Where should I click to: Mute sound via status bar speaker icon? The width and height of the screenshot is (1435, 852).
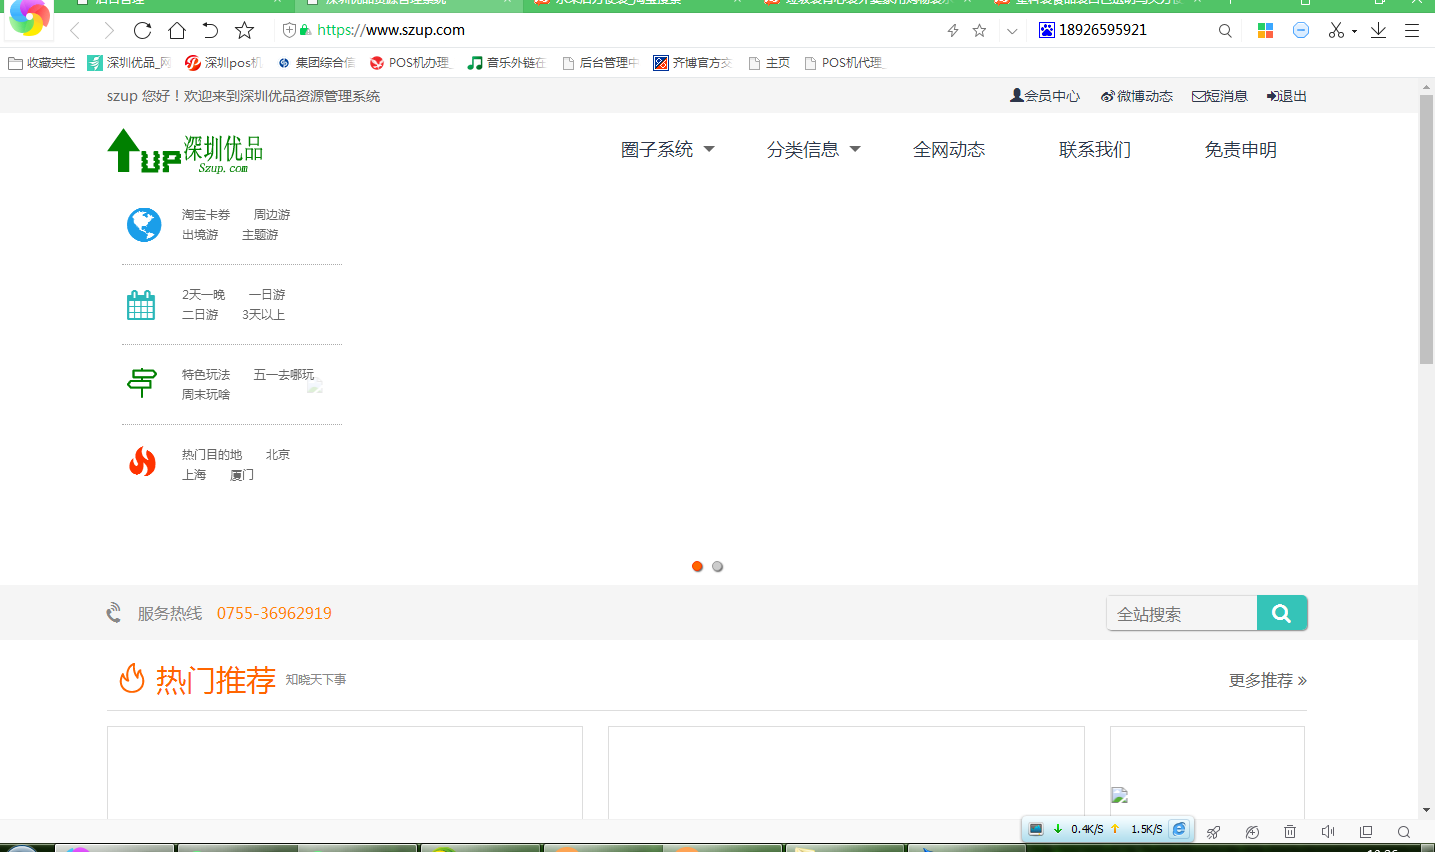pos(1328,832)
